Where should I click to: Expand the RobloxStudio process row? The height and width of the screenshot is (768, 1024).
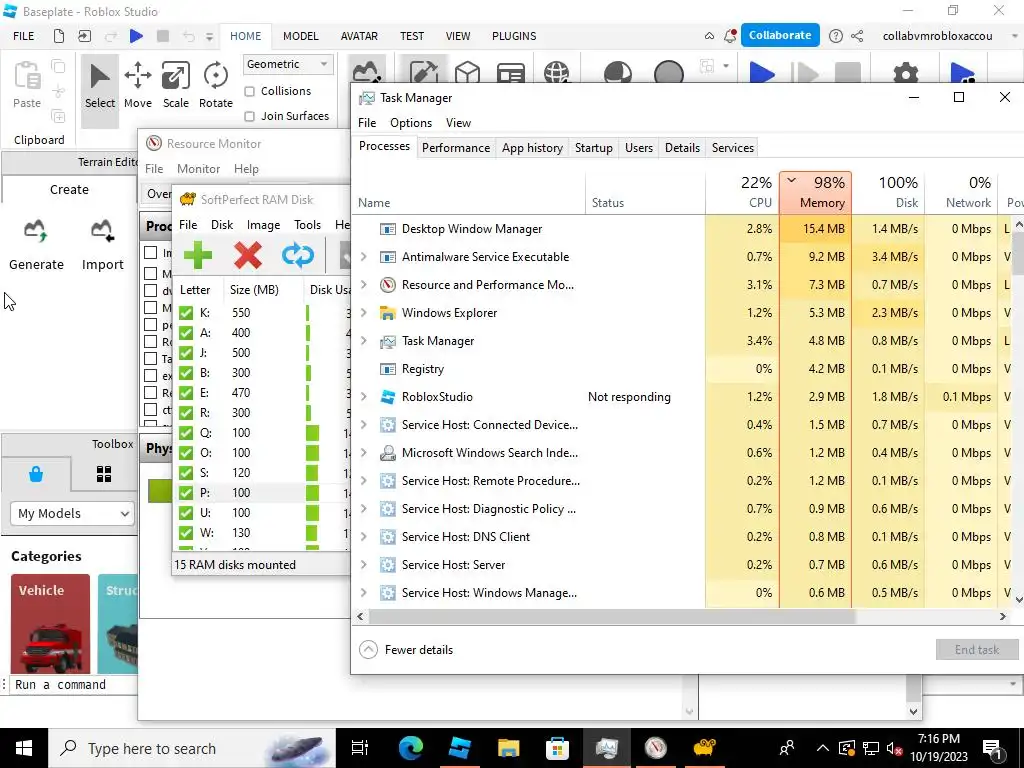[364, 396]
